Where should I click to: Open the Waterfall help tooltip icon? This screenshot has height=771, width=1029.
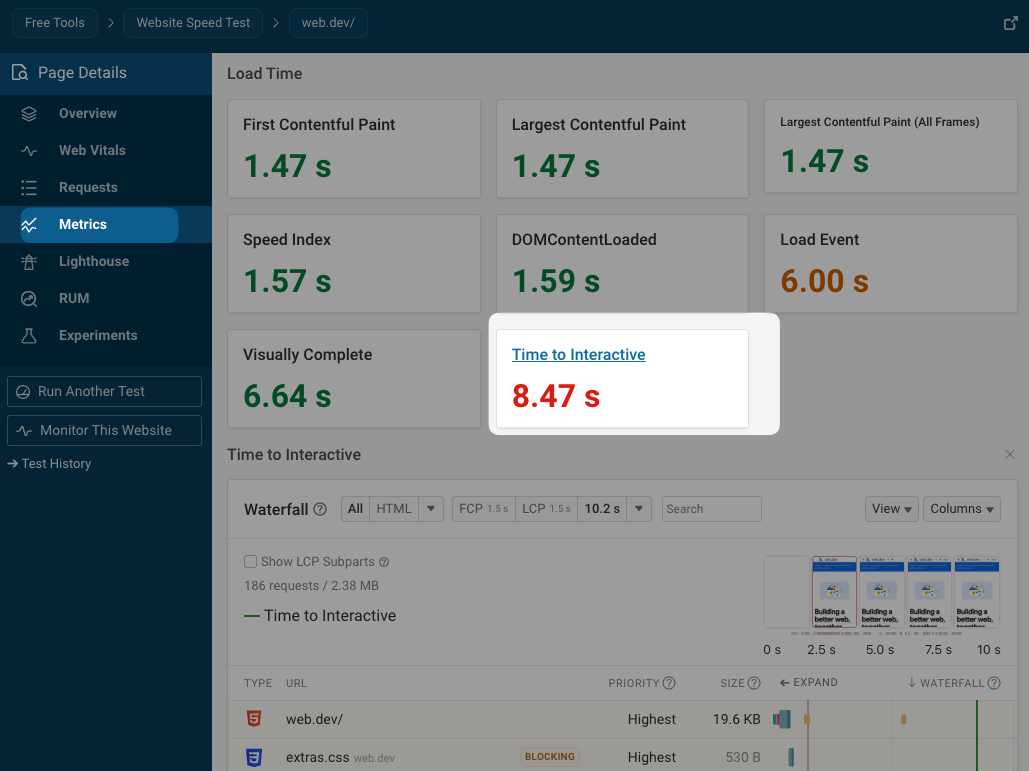(x=318, y=509)
